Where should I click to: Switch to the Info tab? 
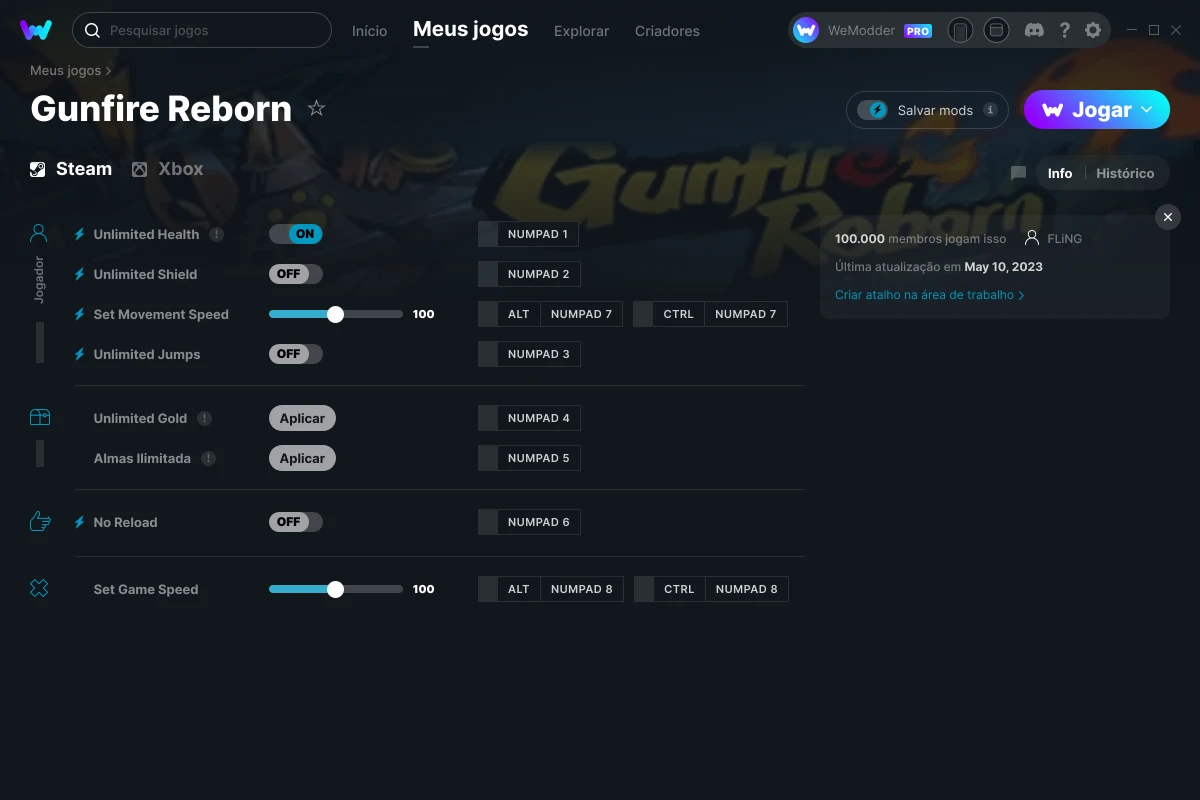coord(1060,173)
